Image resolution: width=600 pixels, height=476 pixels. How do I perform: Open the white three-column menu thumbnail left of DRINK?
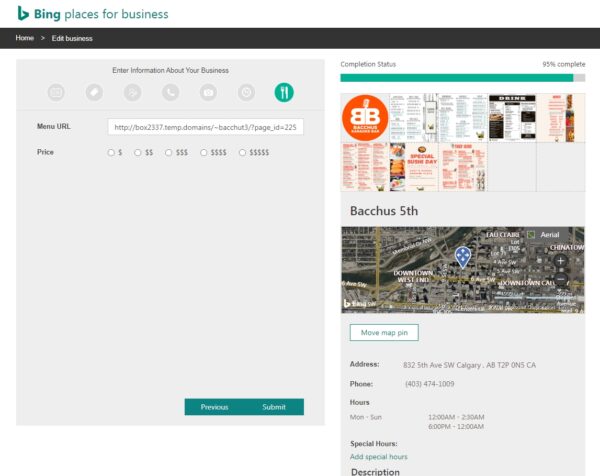463,118
